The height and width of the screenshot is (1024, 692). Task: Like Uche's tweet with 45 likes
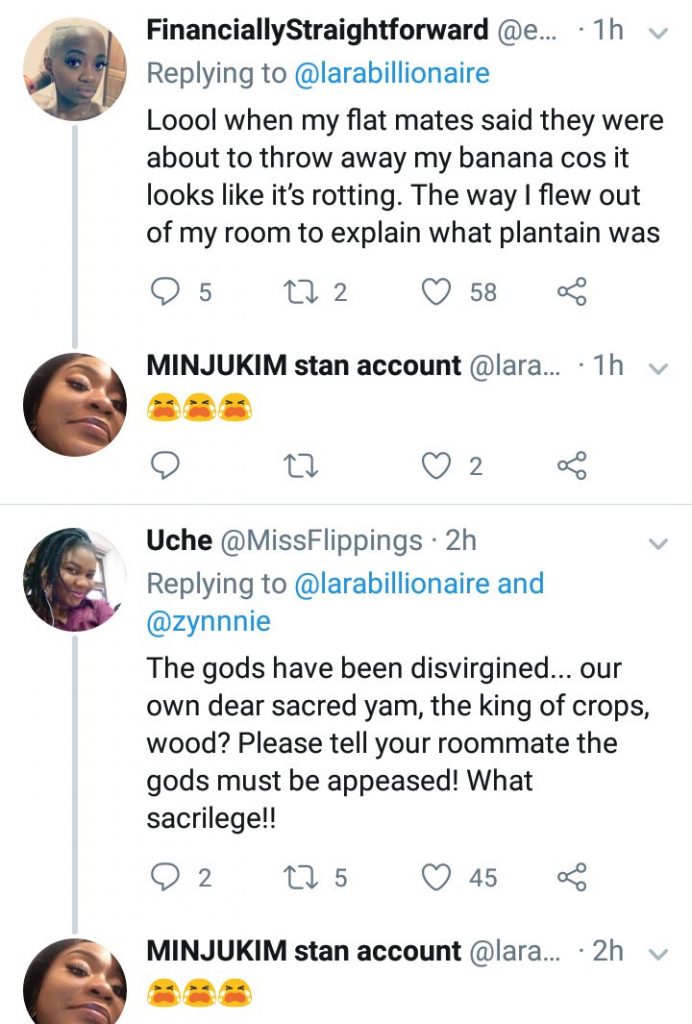point(436,877)
